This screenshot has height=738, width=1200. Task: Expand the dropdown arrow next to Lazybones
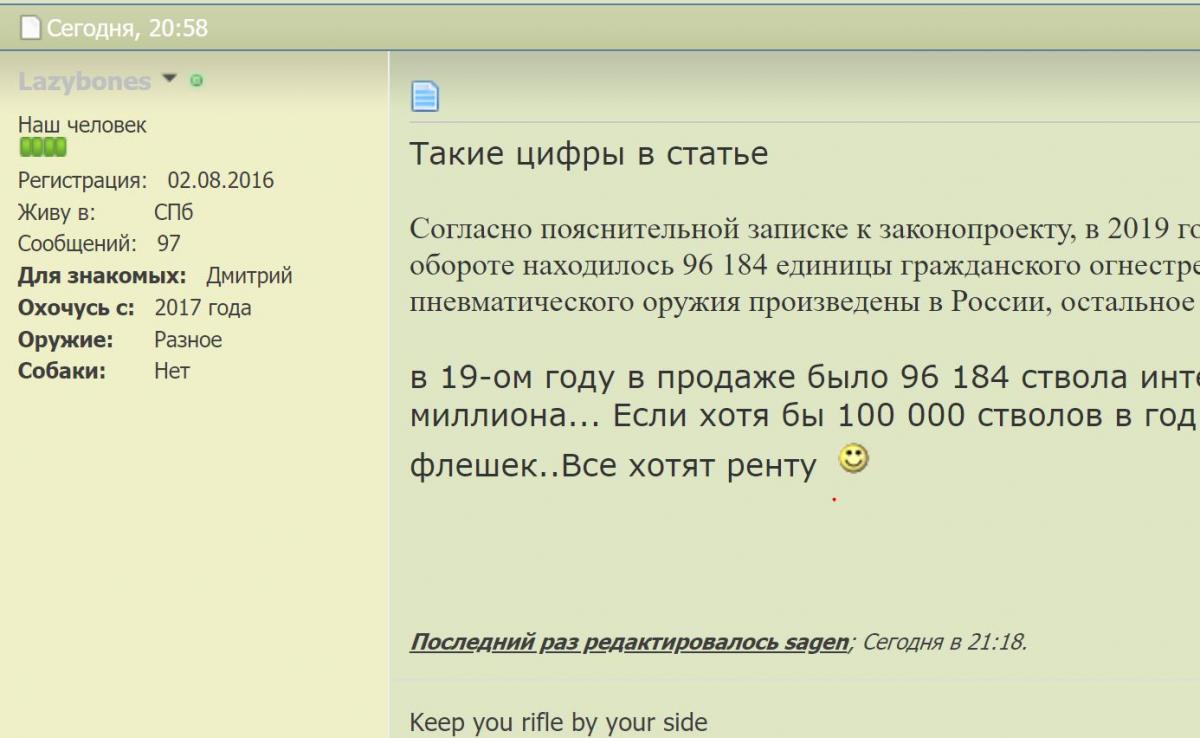pyautogui.click(x=169, y=79)
